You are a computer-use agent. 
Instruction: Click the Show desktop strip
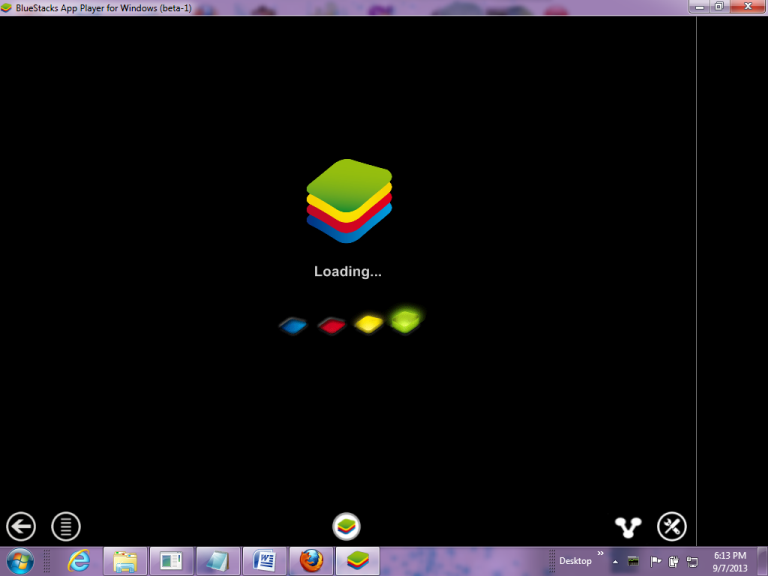click(x=763, y=561)
